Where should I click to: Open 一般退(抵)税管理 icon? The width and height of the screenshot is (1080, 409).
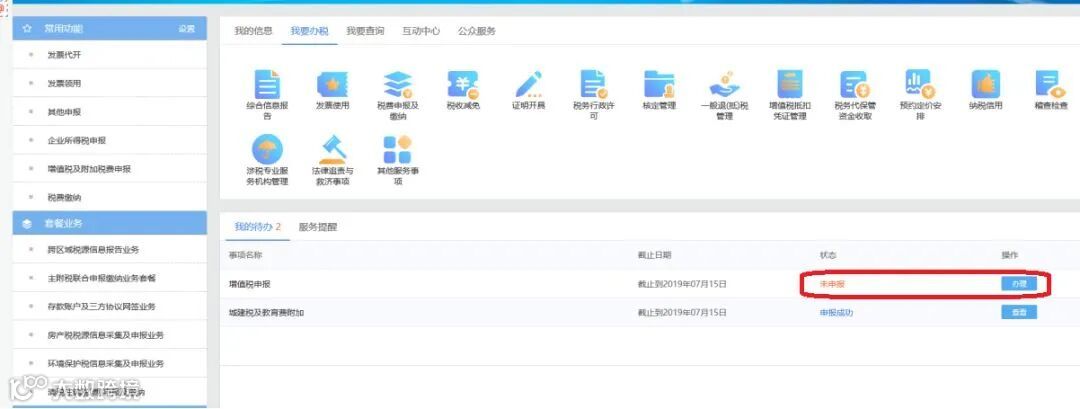click(x=724, y=85)
